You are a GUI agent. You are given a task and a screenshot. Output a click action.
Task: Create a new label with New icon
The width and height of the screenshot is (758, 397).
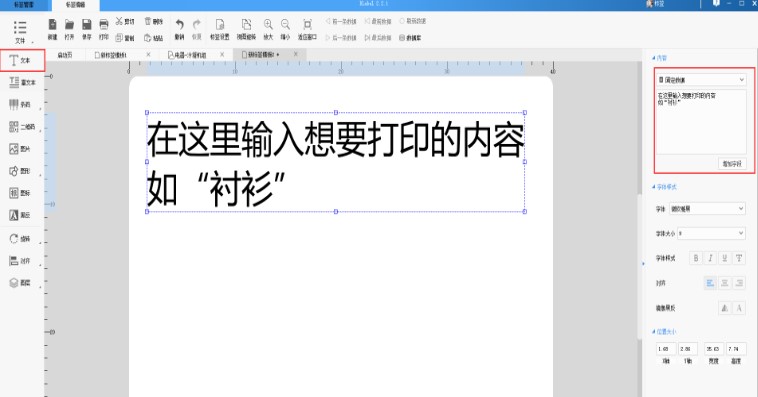53,29
